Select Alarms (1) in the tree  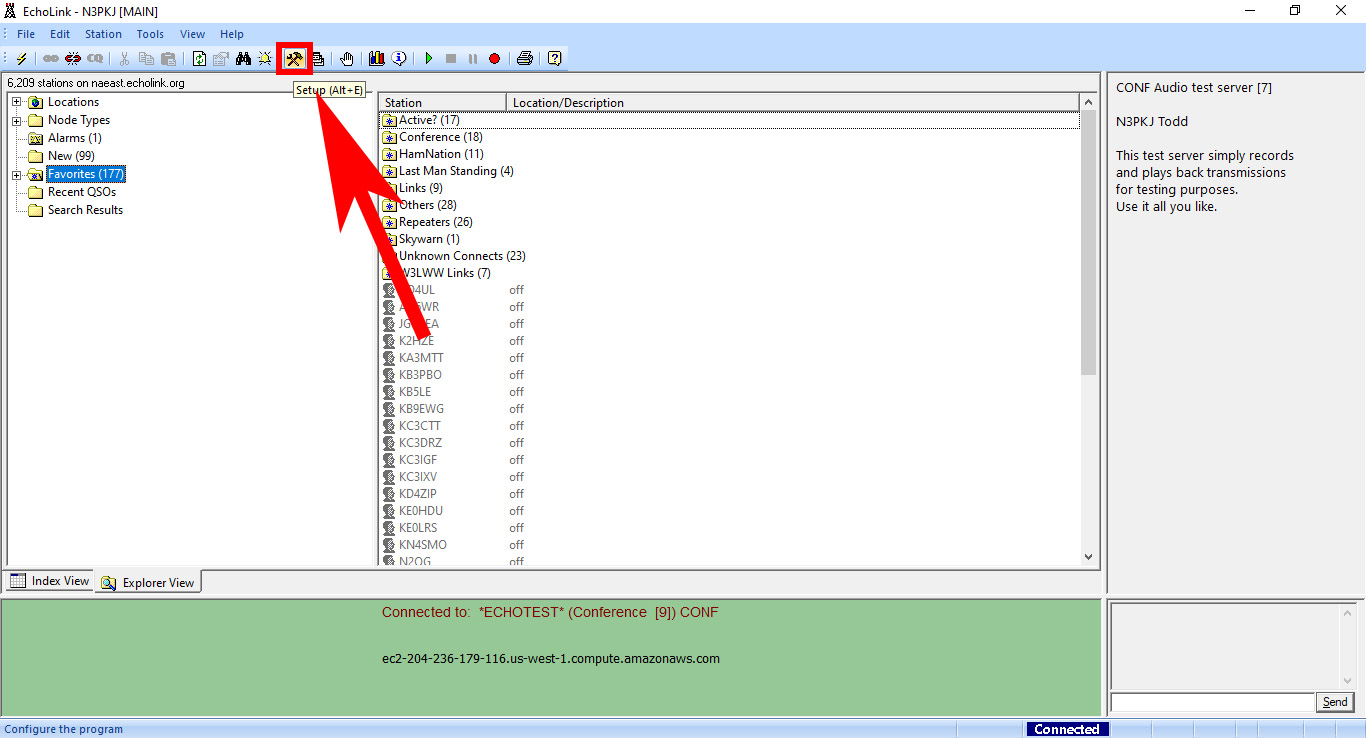point(74,138)
